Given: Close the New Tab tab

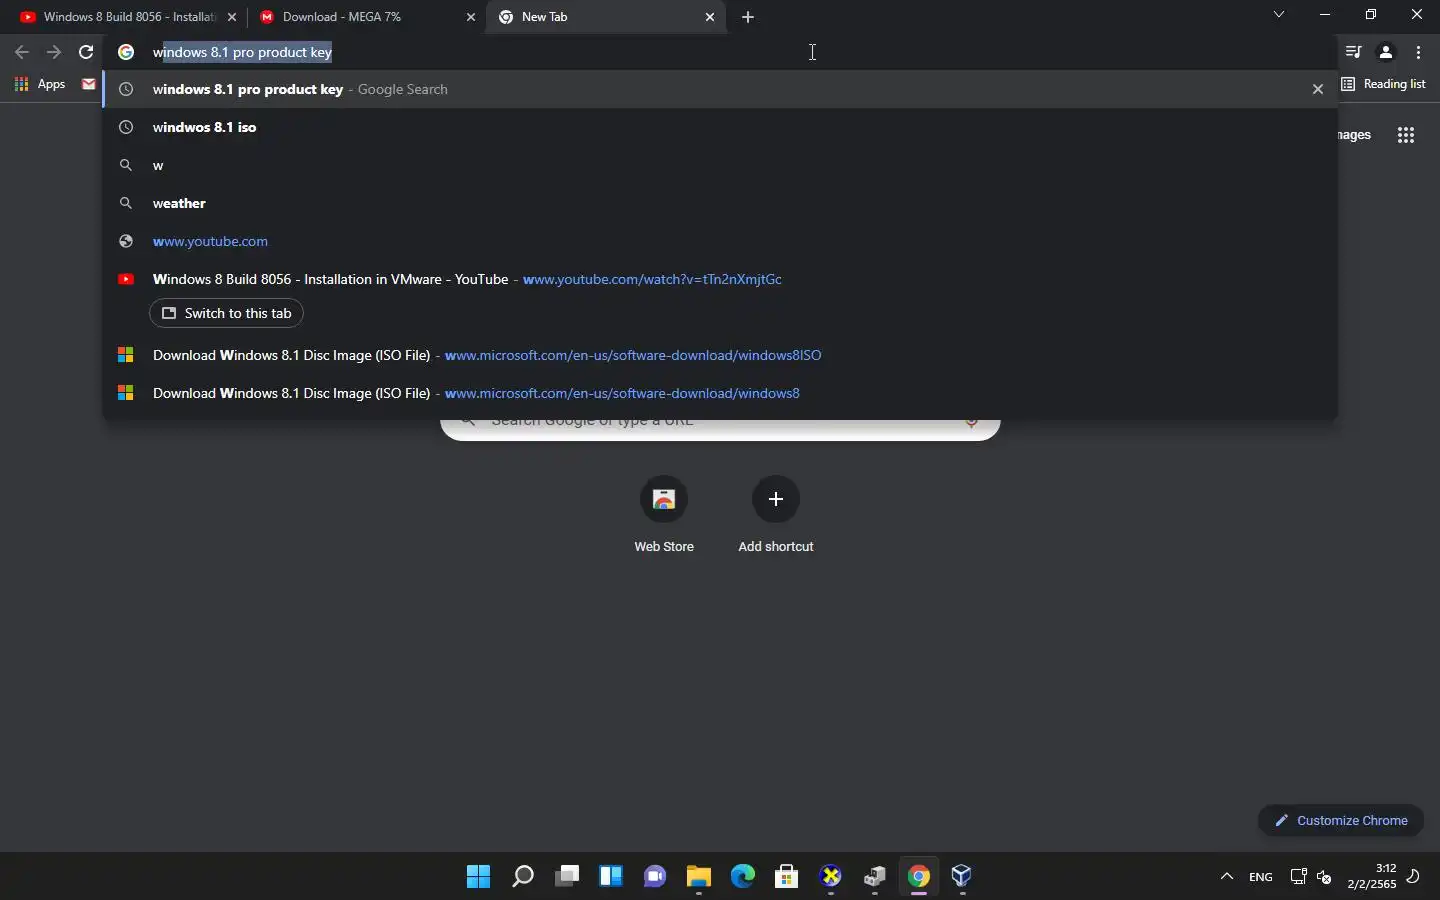Looking at the screenshot, I should click(x=710, y=17).
